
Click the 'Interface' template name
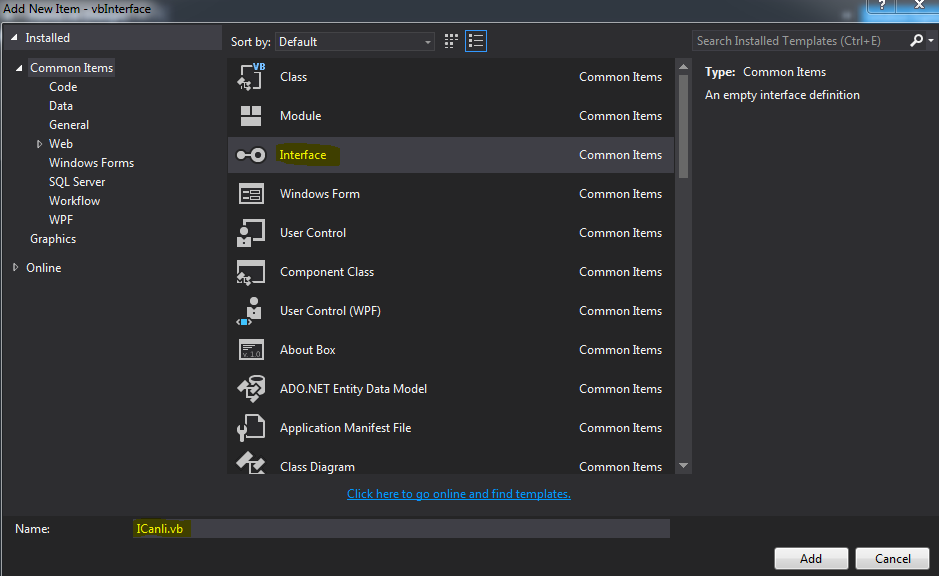(x=303, y=155)
